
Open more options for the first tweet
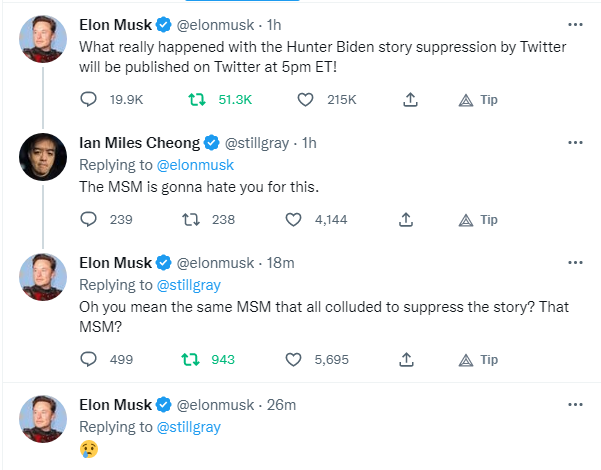pos(575,23)
